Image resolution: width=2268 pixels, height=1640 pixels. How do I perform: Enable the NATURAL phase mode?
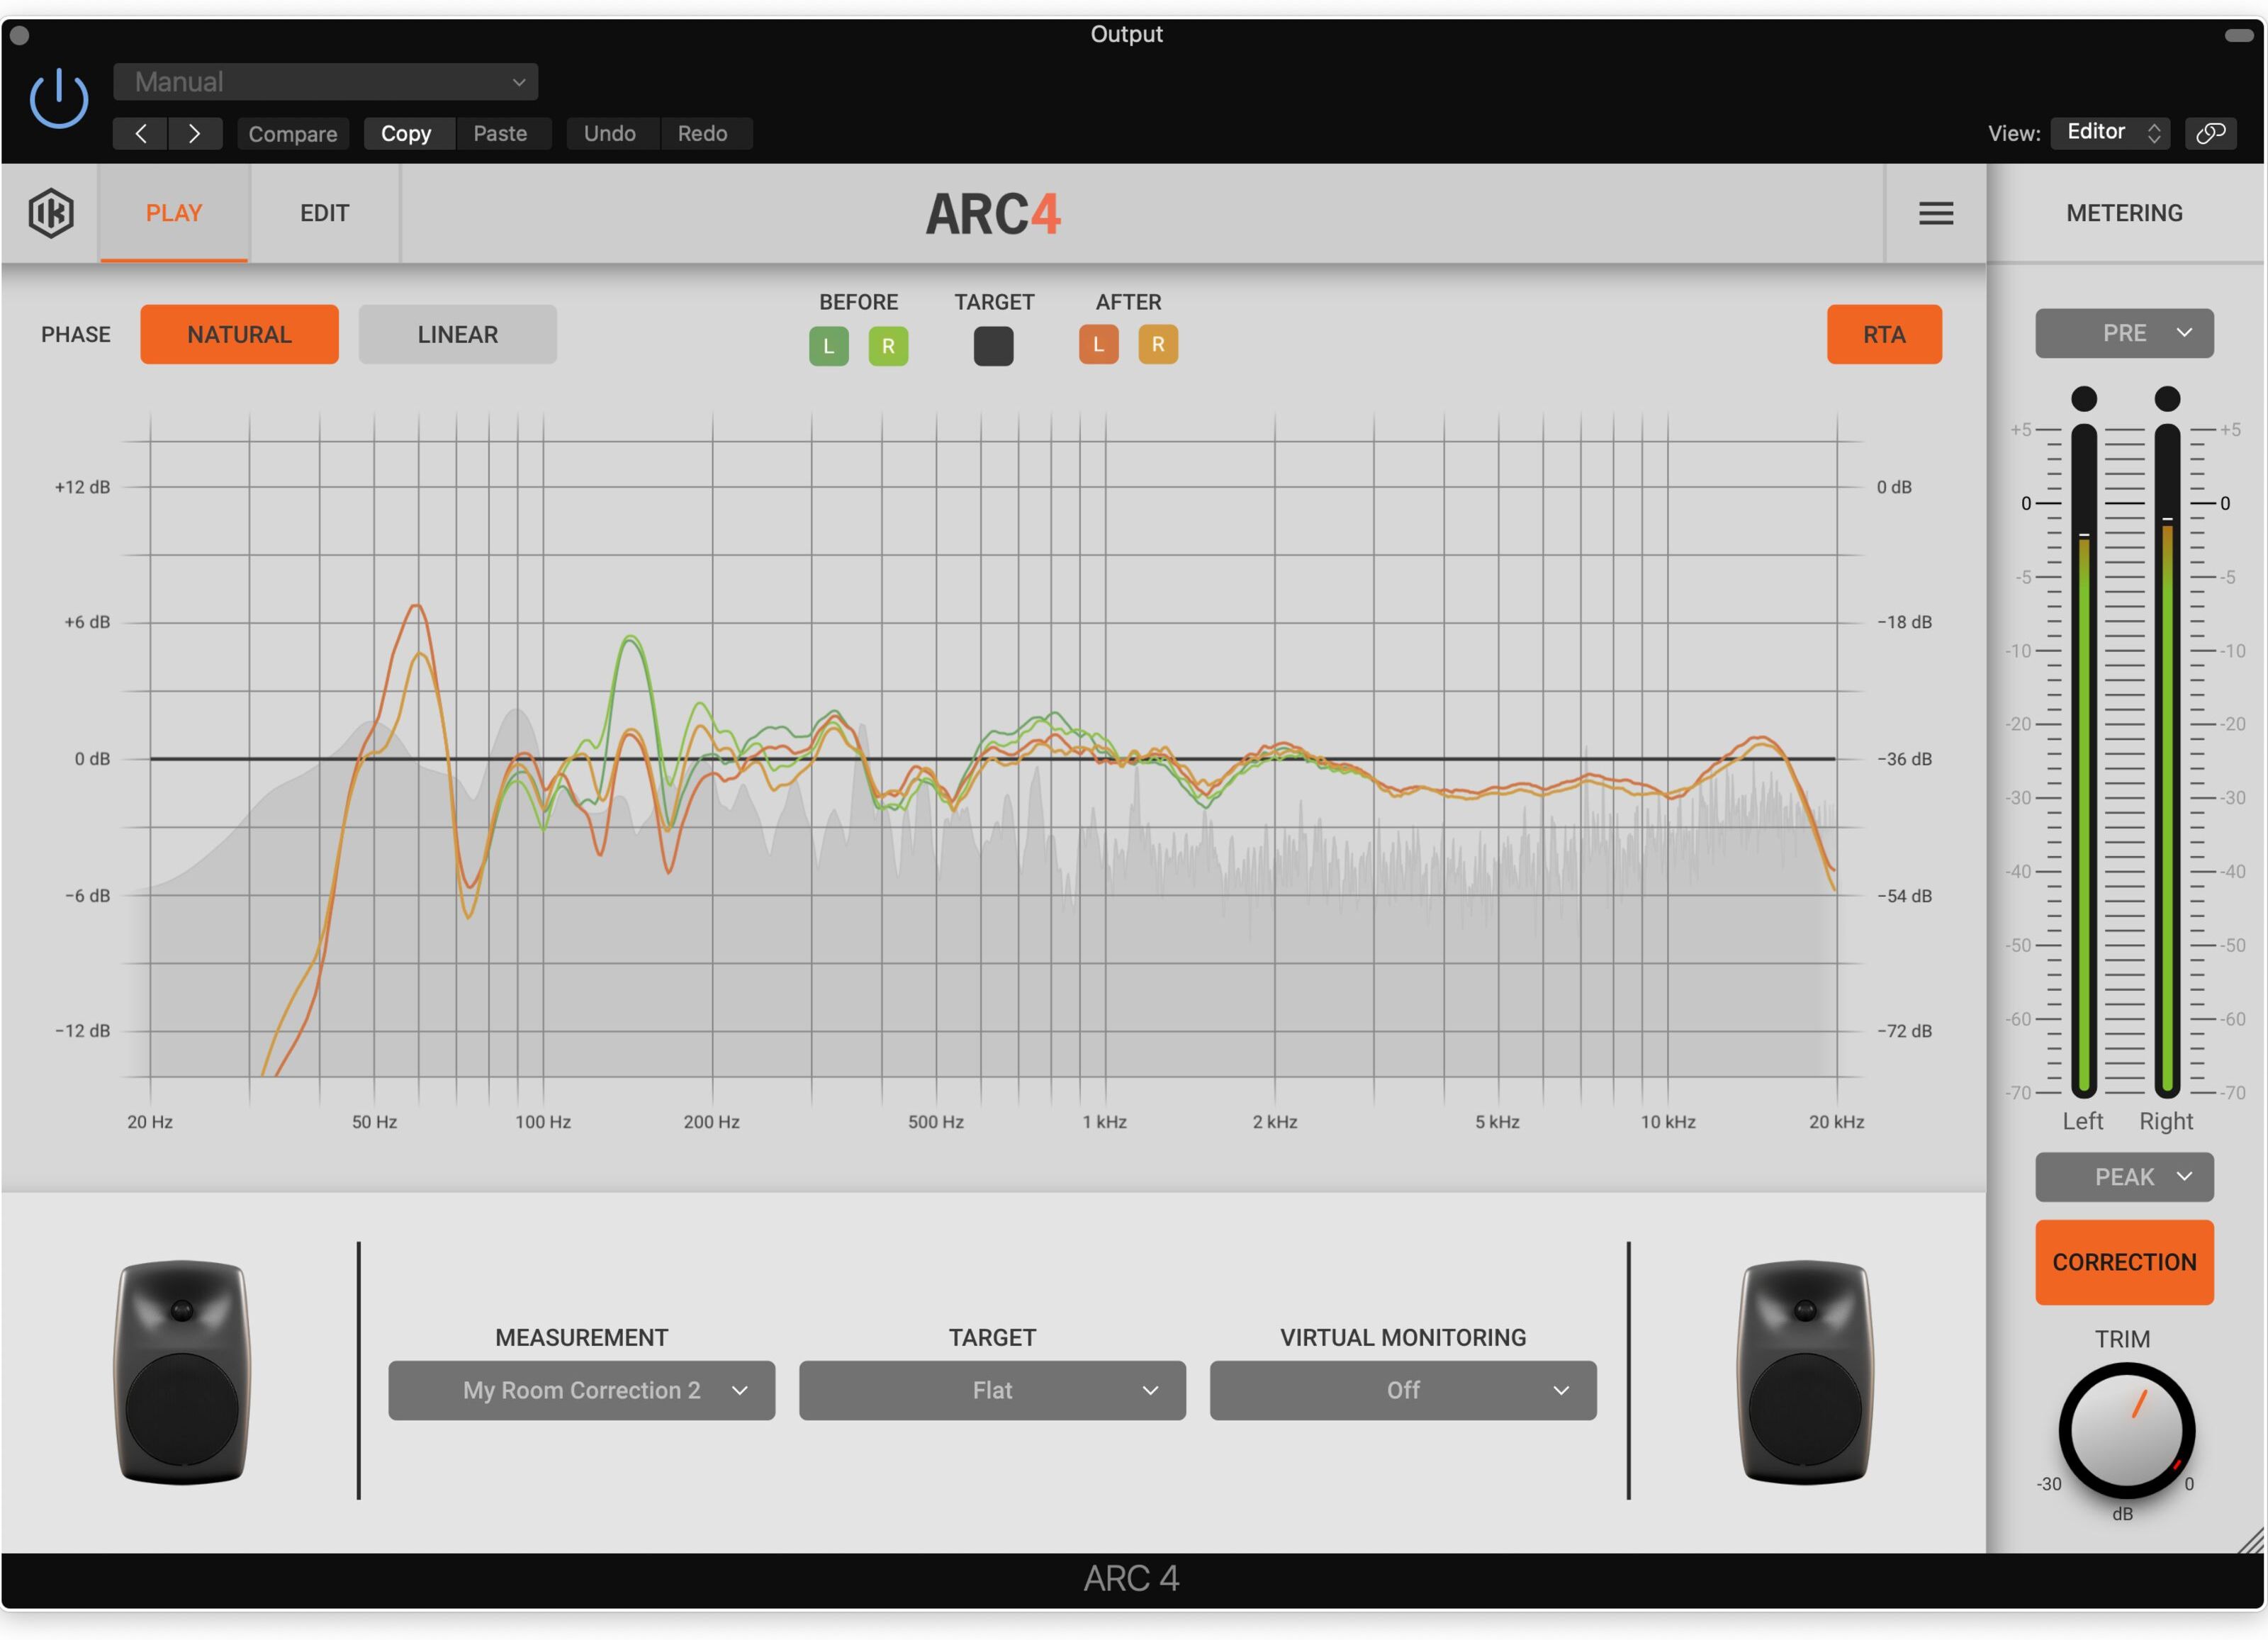pos(240,333)
